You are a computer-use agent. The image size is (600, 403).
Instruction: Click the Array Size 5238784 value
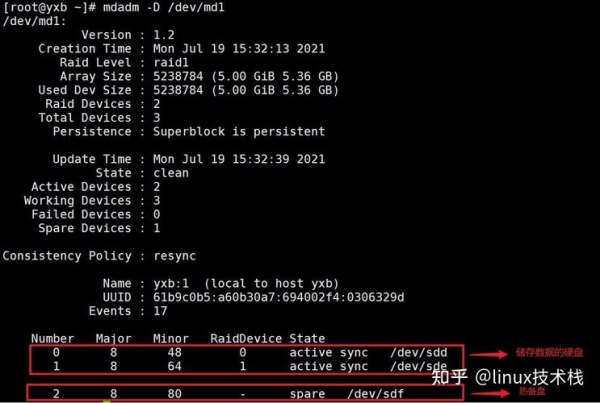coord(178,76)
